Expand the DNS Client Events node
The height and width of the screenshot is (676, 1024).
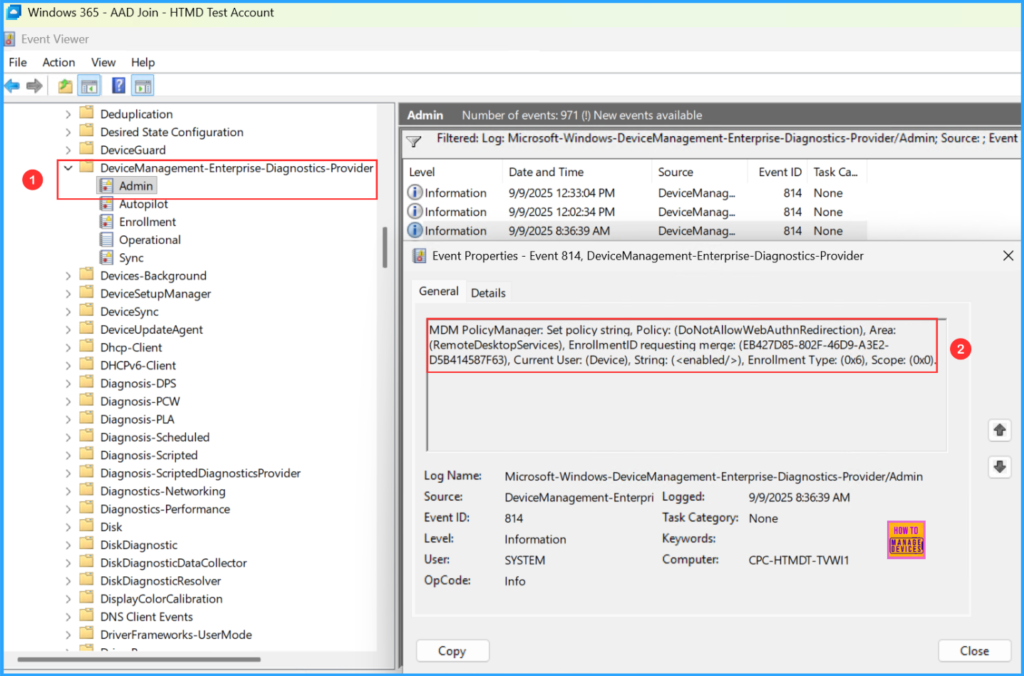coord(68,617)
